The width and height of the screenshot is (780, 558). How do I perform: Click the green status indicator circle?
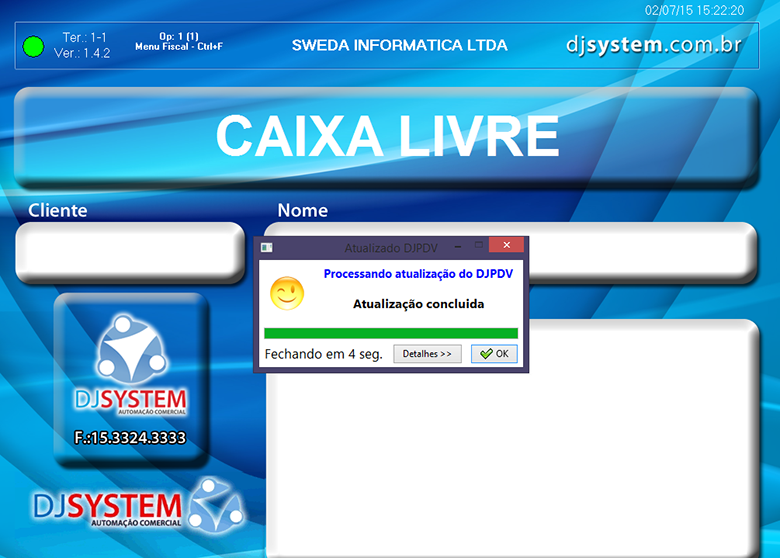point(34,46)
